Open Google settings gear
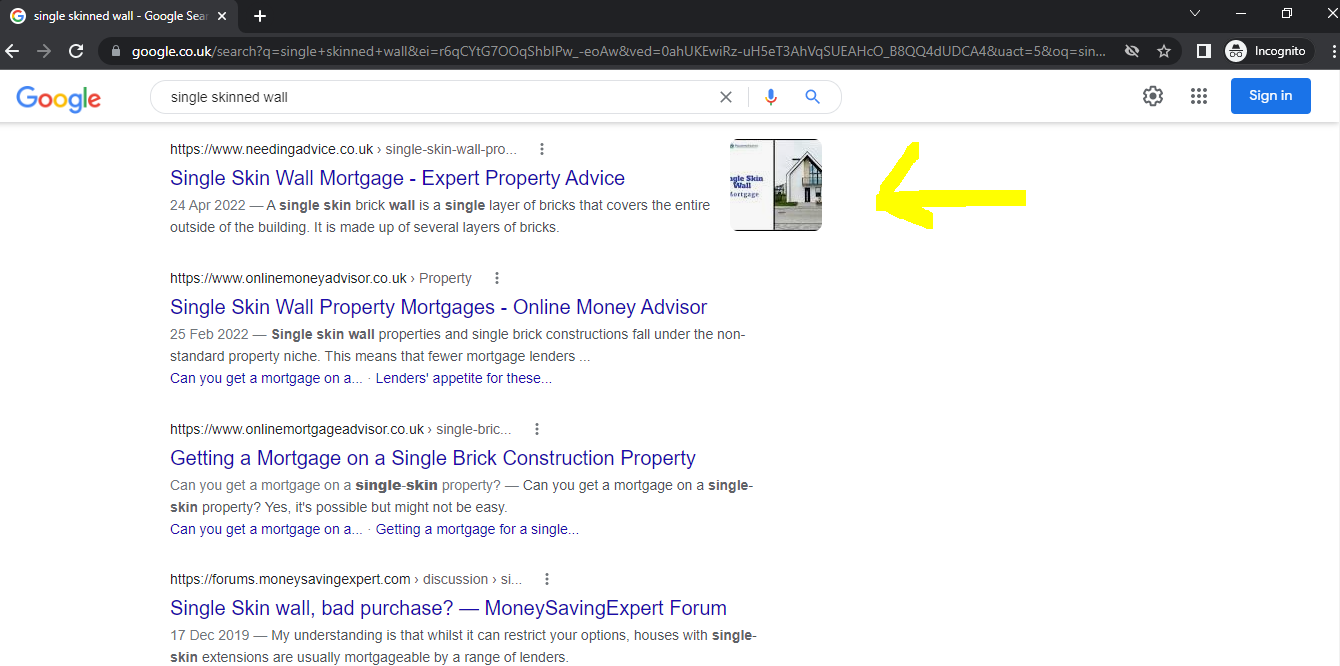1340x666 pixels. (x=1153, y=96)
